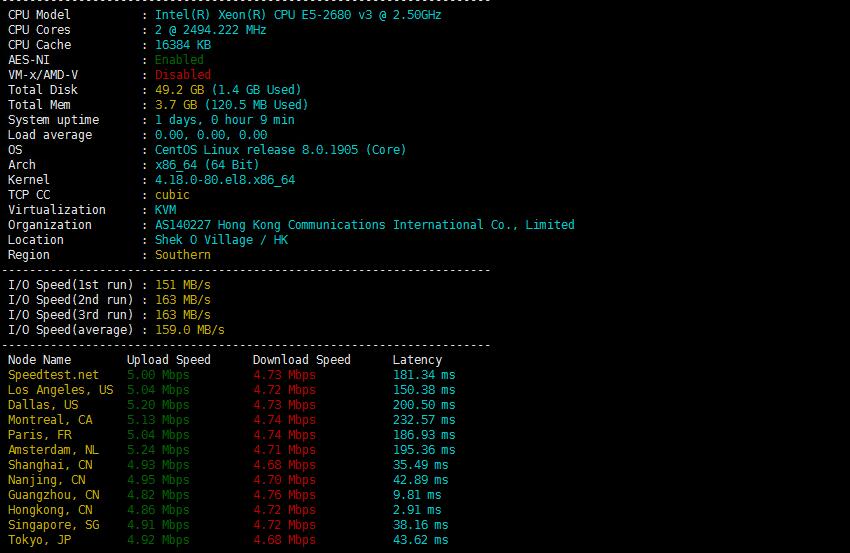This screenshot has height=553, width=850.
Task: Click the 'Upload Speed' column header
Action: point(169,360)
